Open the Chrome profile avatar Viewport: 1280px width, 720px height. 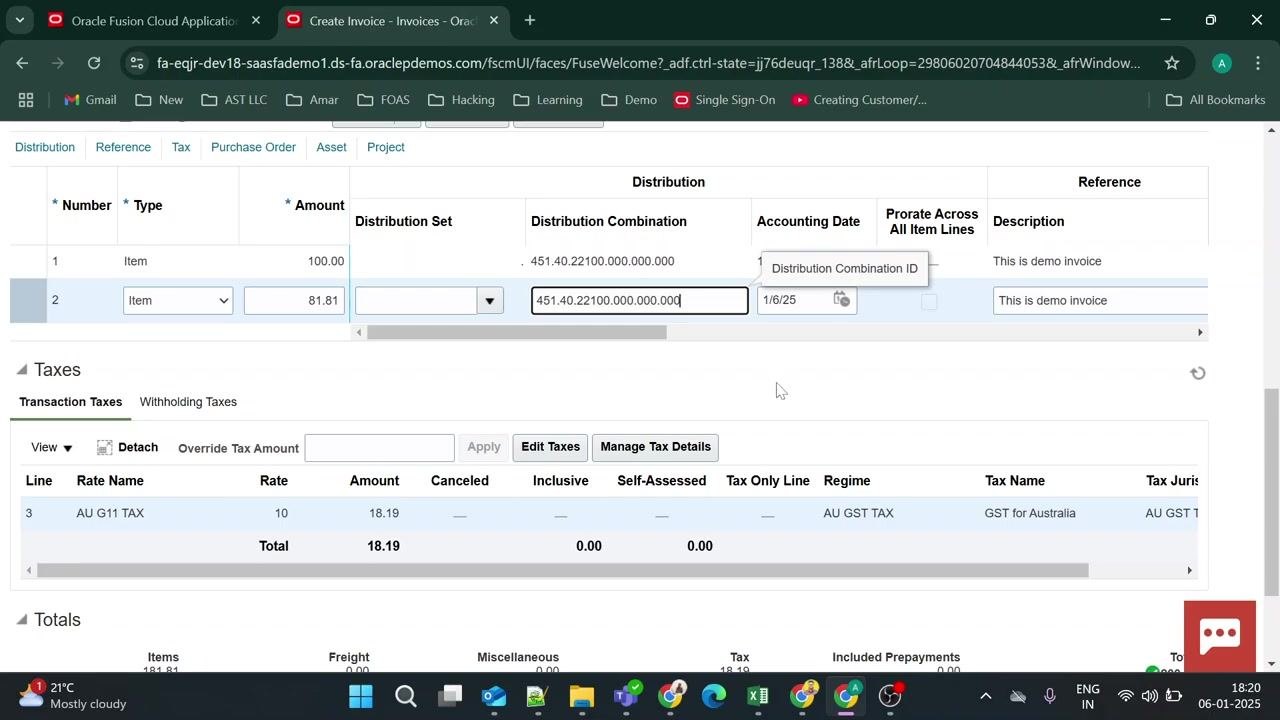pyautogui.click(x=1221, y=63)
